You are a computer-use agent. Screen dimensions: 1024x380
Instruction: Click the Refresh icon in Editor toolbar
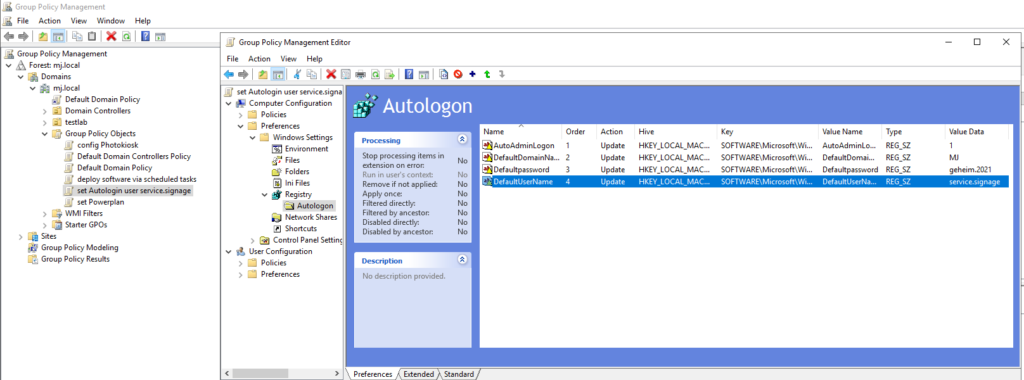pyautogui.click(x=376, y=74)
